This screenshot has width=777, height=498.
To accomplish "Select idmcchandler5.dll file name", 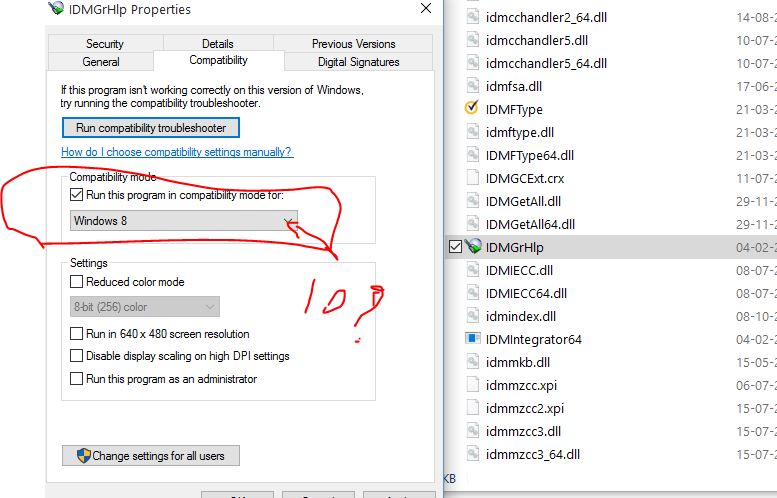I will [537, 40].
